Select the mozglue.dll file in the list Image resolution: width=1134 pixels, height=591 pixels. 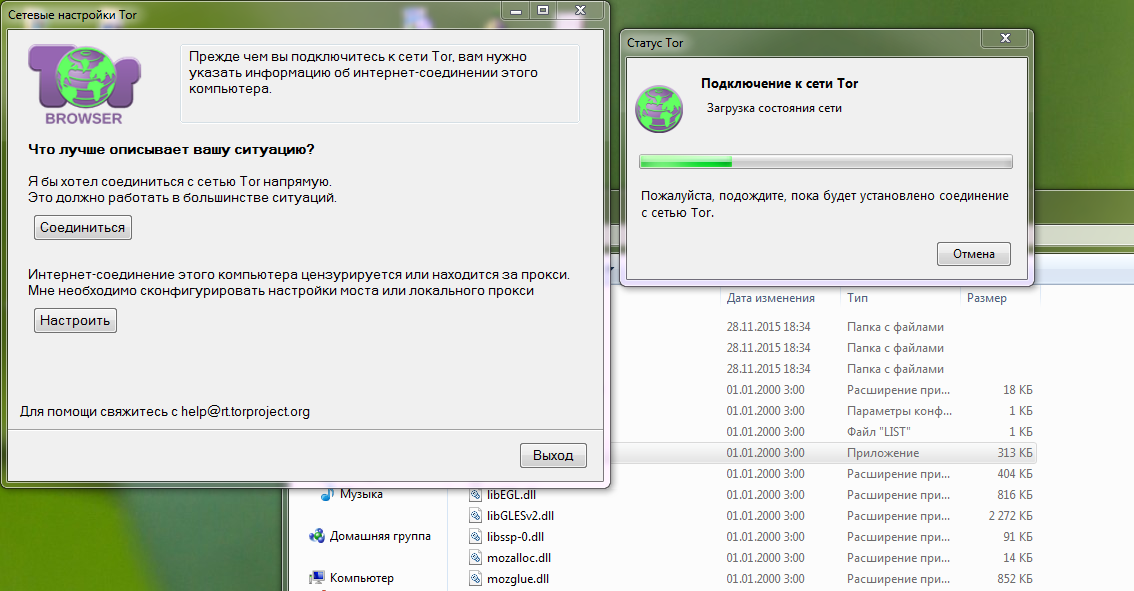pyautogui.click(x=519, y=579)
